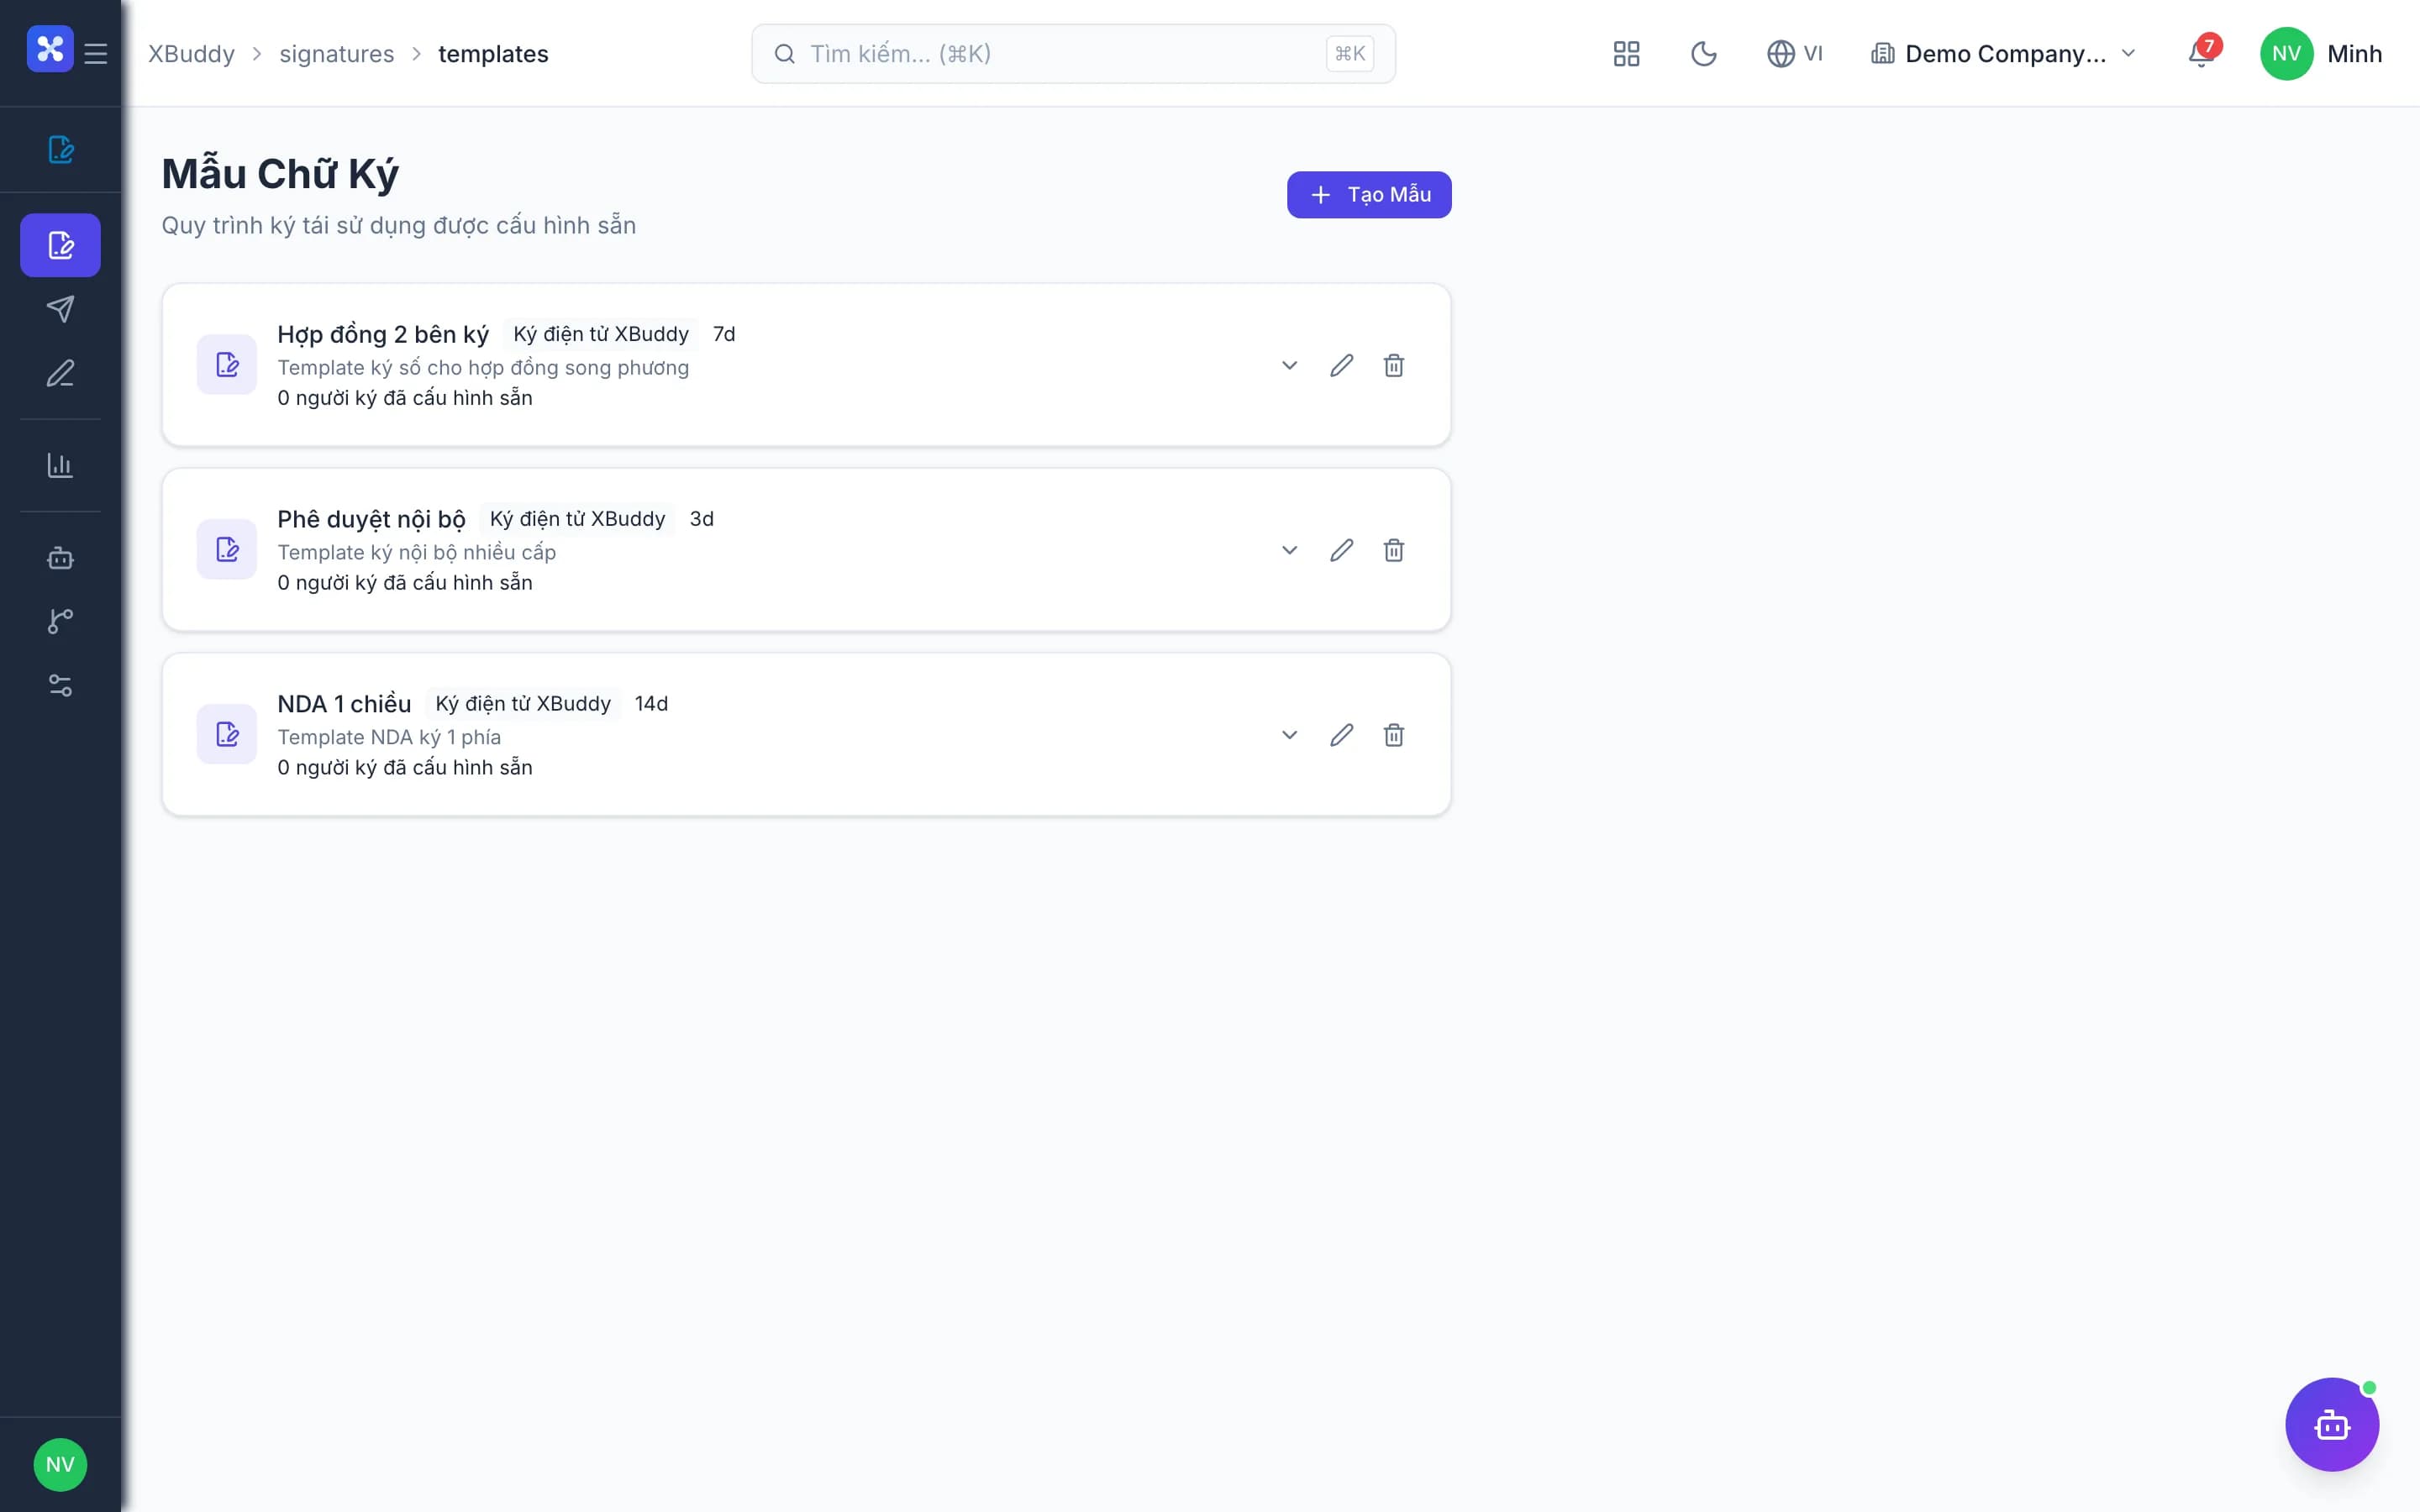Image resolution: width=2420 pixels, height=1512 pixels.
Task: Edit the NDA 1 chiều template
Action: point(1342,736)
